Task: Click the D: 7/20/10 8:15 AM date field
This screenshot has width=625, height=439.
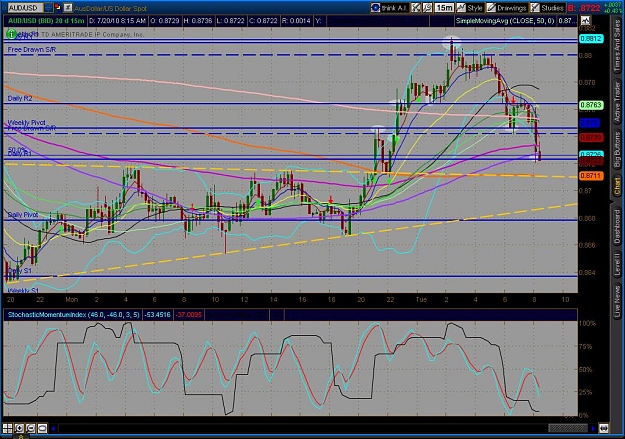Action: point(118,21)
